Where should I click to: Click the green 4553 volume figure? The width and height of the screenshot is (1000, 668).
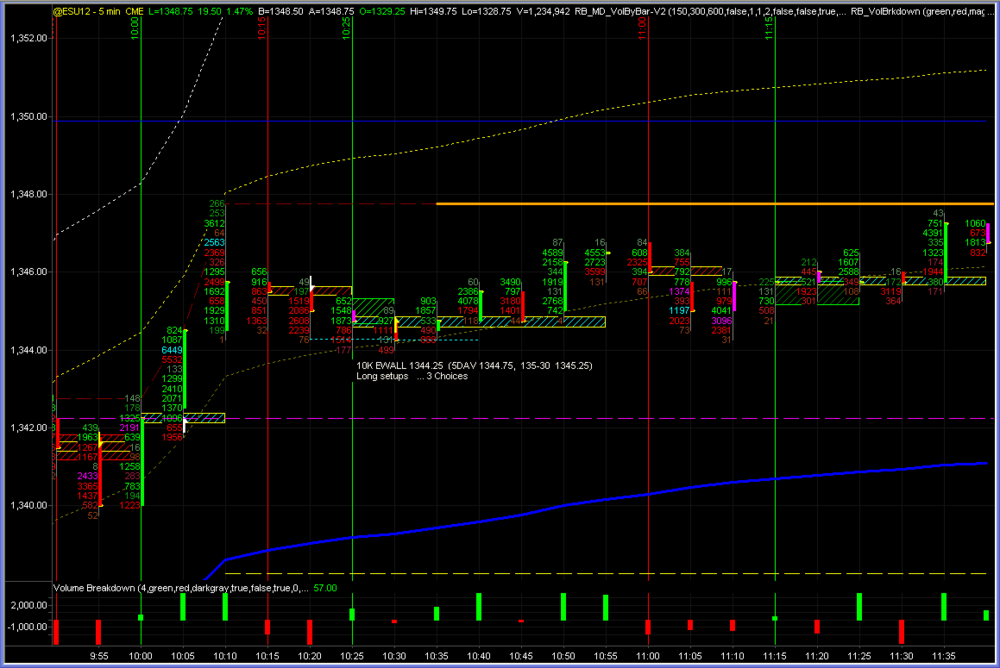pos(595,253)
